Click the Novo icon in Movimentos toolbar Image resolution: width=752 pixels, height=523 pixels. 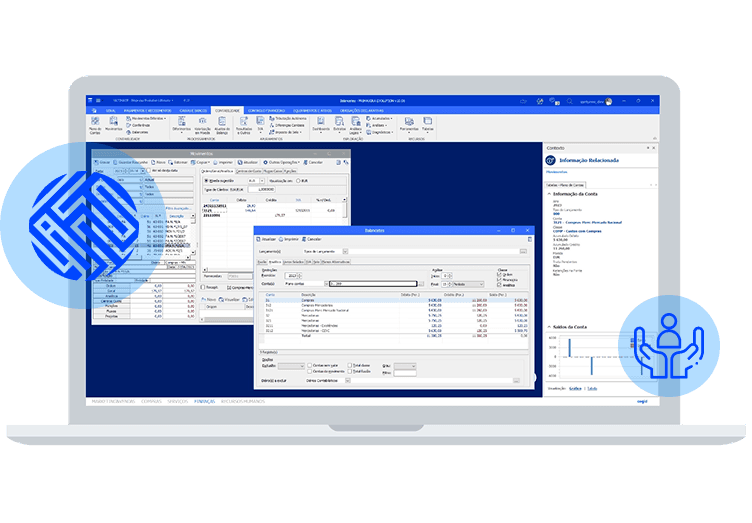point(158,161)
